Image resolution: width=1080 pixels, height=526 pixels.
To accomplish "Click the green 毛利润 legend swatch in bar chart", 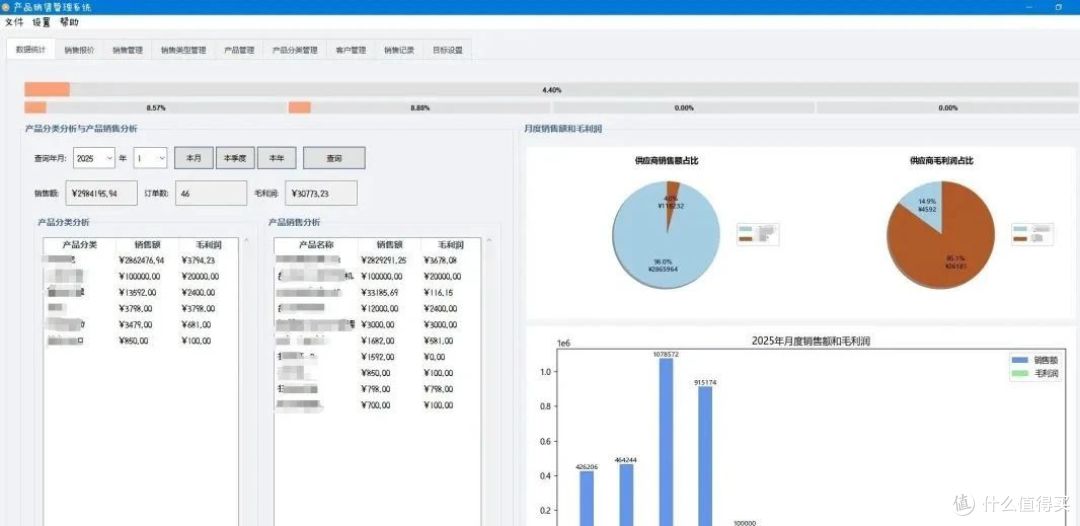I will click(1019, 374).
